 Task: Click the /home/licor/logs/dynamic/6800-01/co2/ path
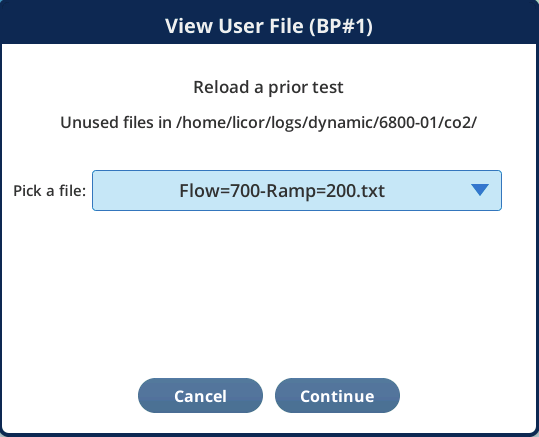point(326,122)
